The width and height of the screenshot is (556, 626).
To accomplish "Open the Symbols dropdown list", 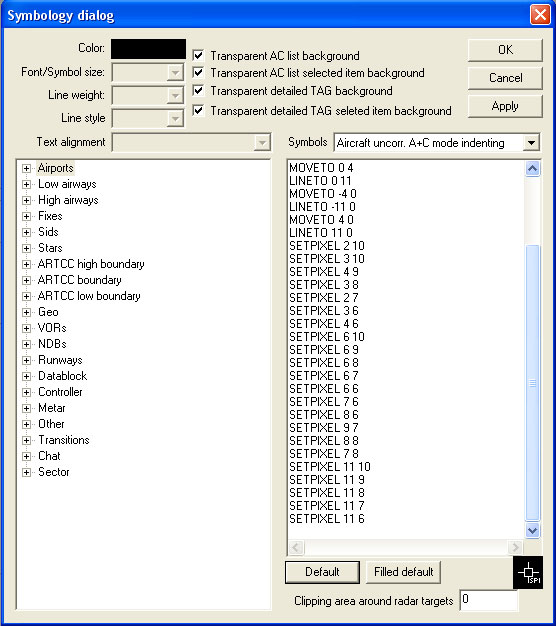I will click(x=531, y=143).
